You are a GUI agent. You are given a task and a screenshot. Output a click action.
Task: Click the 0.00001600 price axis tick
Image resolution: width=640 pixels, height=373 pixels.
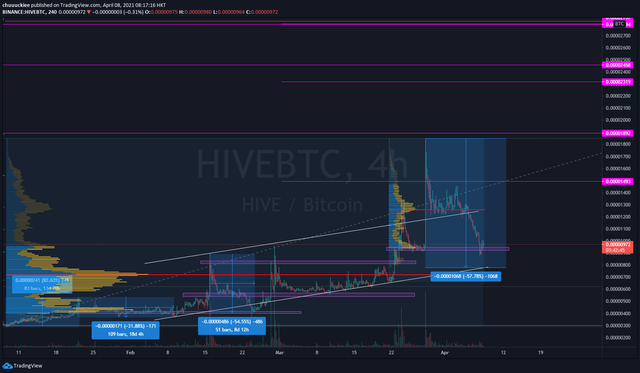tap(618, 169)
